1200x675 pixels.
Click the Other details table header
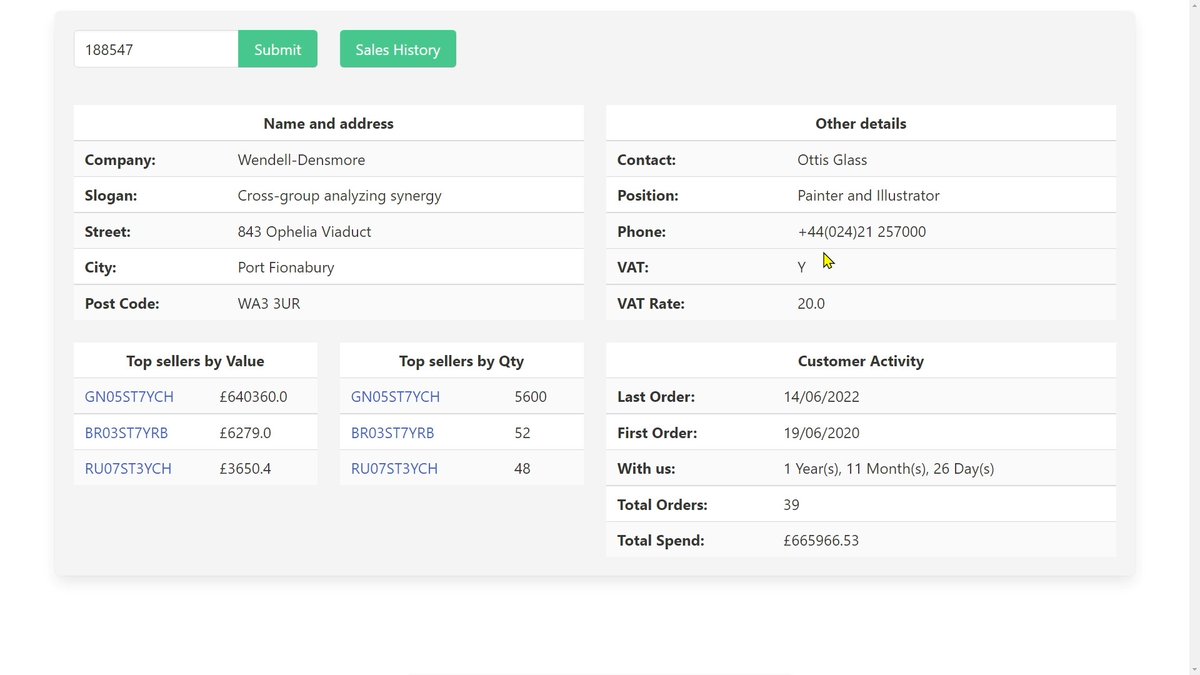tap(861, 124)
